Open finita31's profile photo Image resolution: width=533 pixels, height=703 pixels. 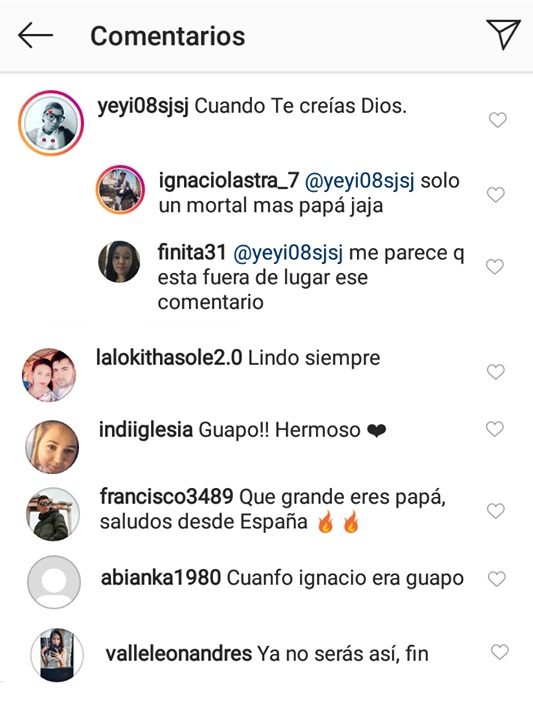pyautogui.click(x=119, y=262)
